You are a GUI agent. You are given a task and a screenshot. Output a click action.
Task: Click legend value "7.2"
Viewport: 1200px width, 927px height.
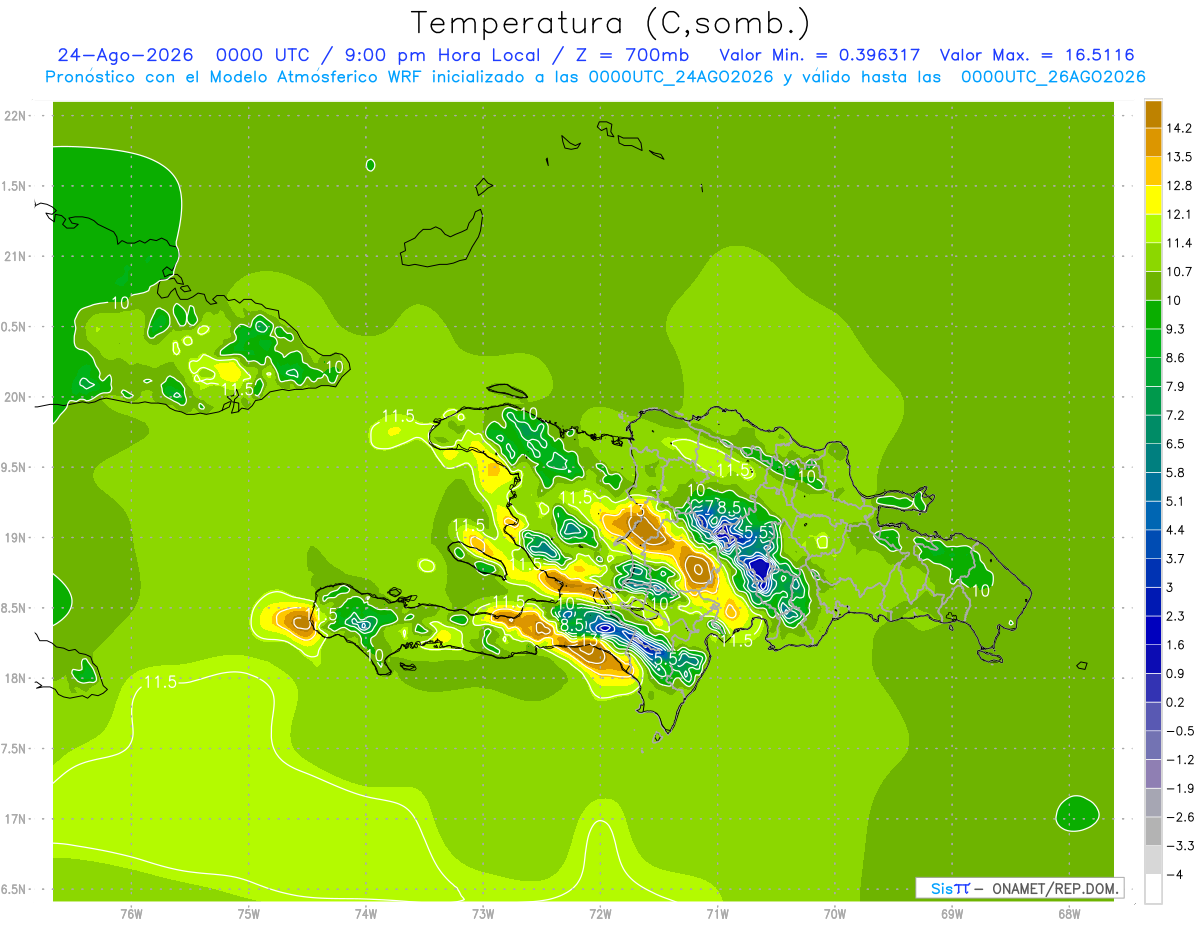pos(1176,415)
